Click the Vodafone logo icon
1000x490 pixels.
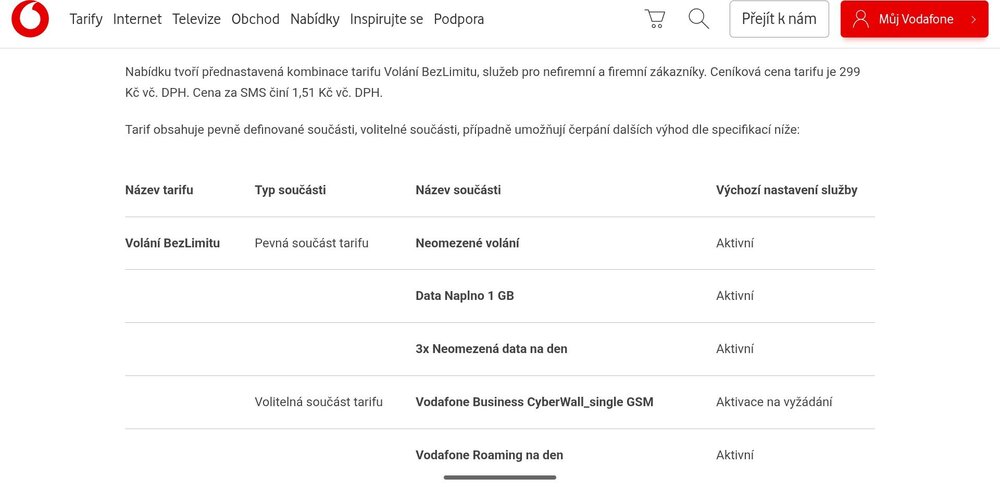[30, 19]
